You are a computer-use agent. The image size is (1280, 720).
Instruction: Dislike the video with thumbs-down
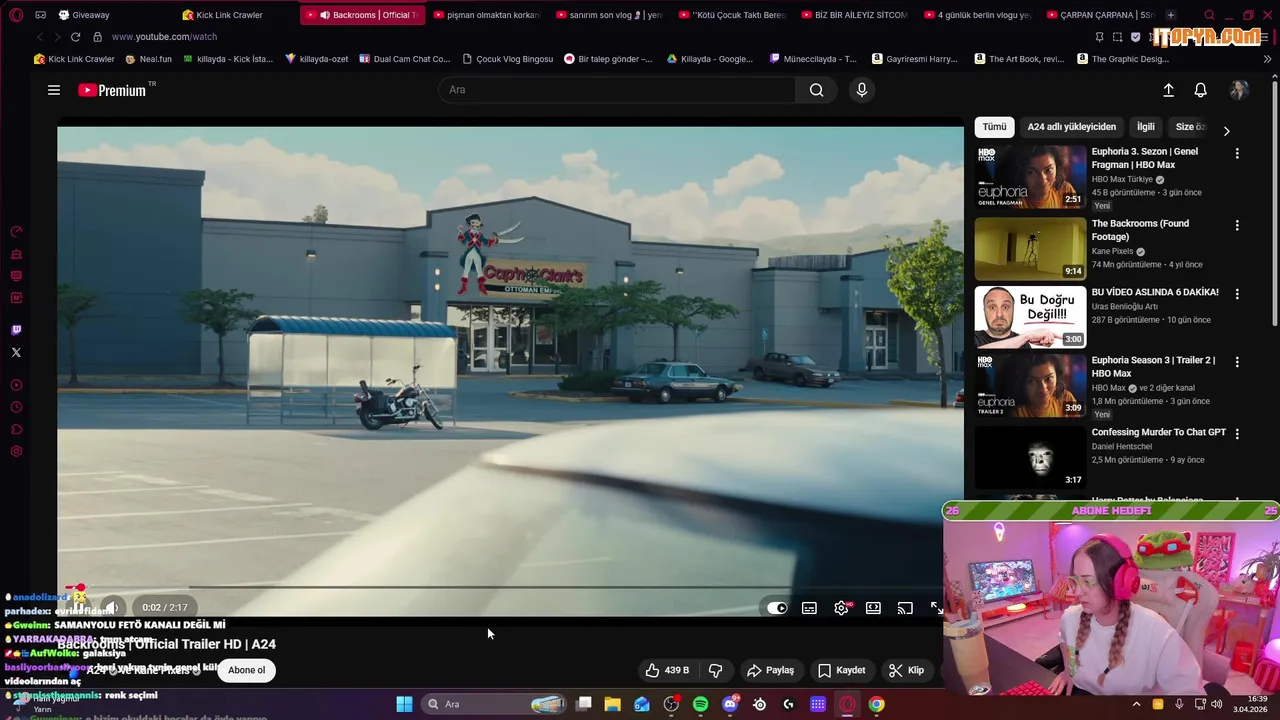point(716,670)
